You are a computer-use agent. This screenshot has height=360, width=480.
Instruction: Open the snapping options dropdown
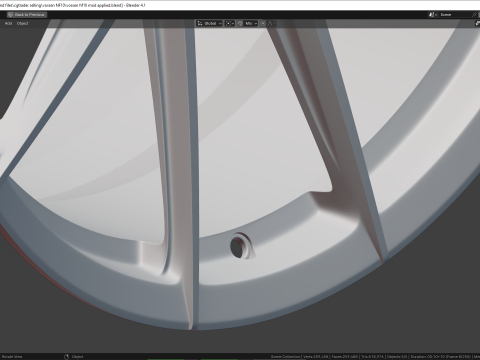(251, 23)
